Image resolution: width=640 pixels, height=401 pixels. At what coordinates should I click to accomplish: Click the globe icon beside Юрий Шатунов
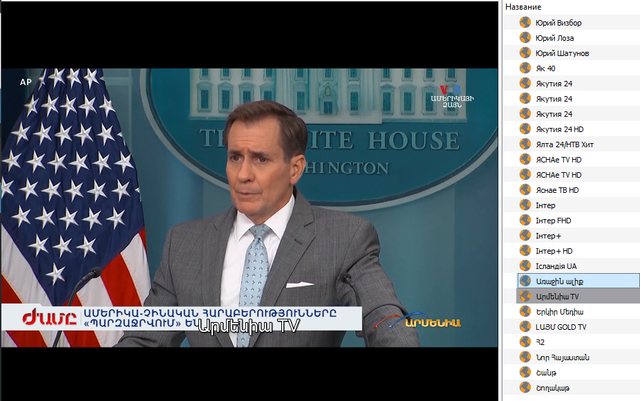pos(525,53)
